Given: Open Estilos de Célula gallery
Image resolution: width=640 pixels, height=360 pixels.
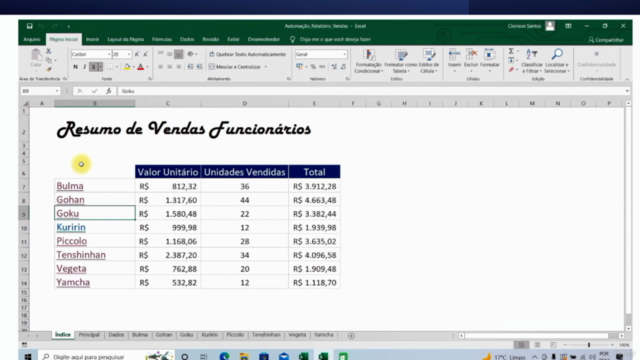Looking at the screenshot, I should point(429,61).
